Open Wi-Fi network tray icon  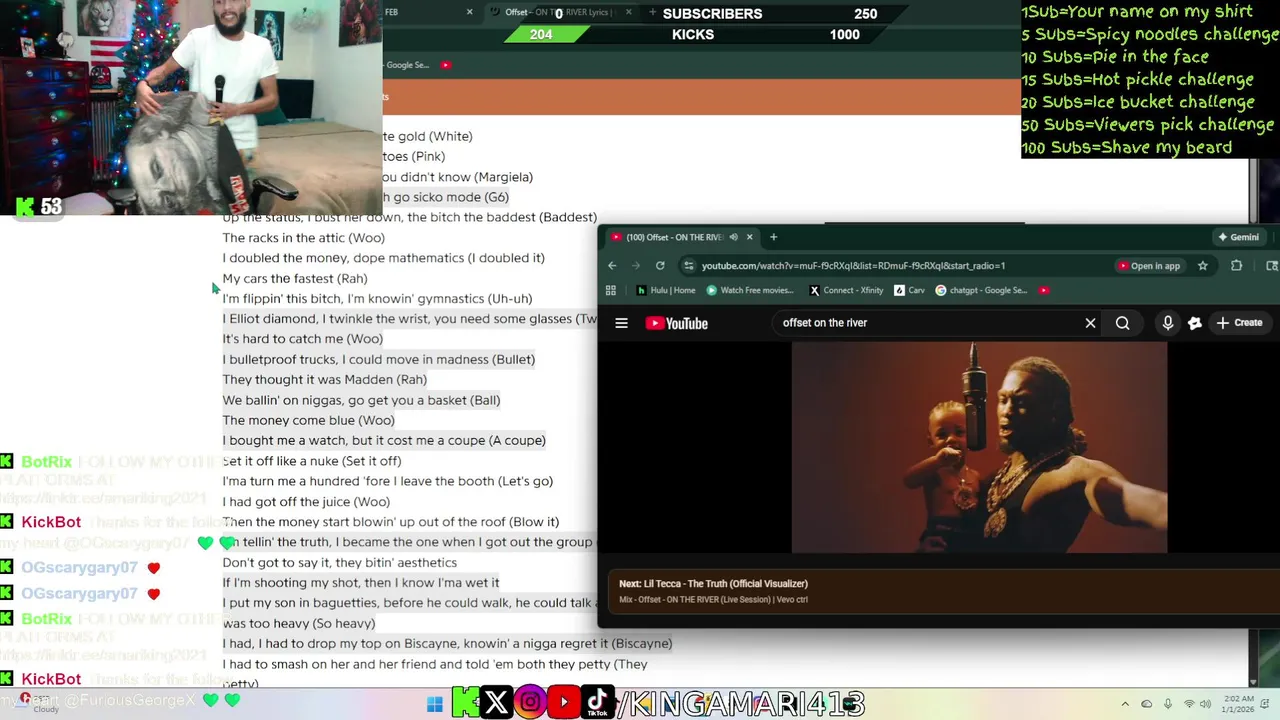[1189, 704]
